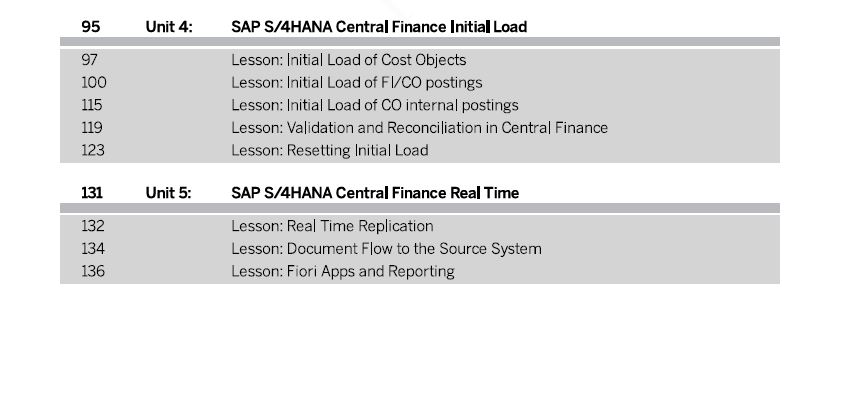Open lesson Initial Load of FI/CO postings
The image size is (850, 396).
click(x=357, y=83)
